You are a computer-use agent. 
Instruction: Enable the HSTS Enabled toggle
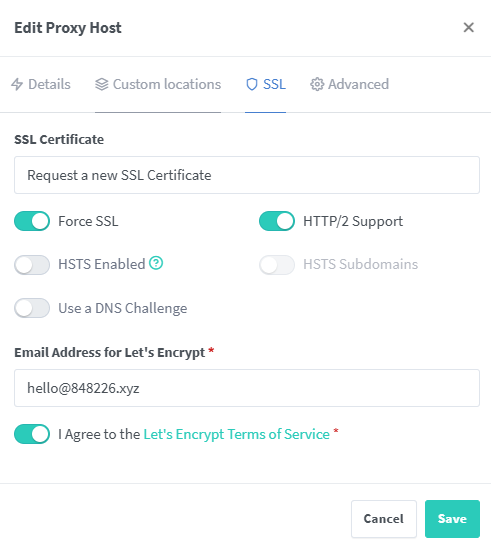coord(32,265)
